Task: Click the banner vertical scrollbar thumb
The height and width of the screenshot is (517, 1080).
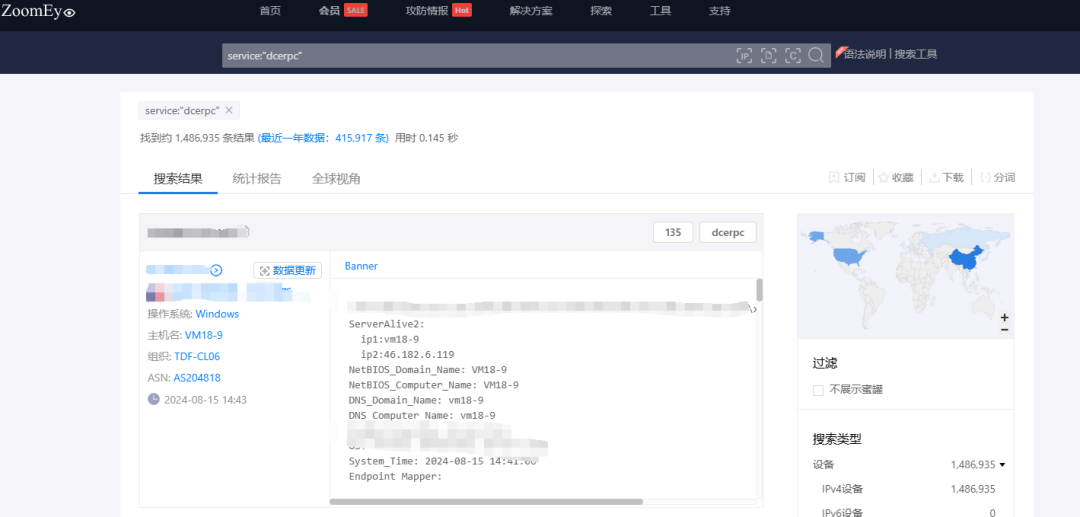Action: tap(760, 290)
